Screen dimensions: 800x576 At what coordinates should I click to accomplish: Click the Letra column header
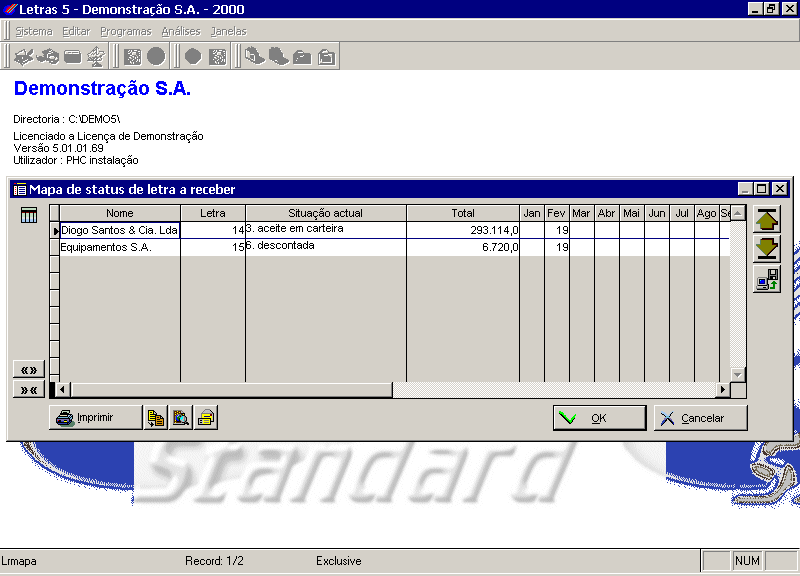tap(213, 213)
